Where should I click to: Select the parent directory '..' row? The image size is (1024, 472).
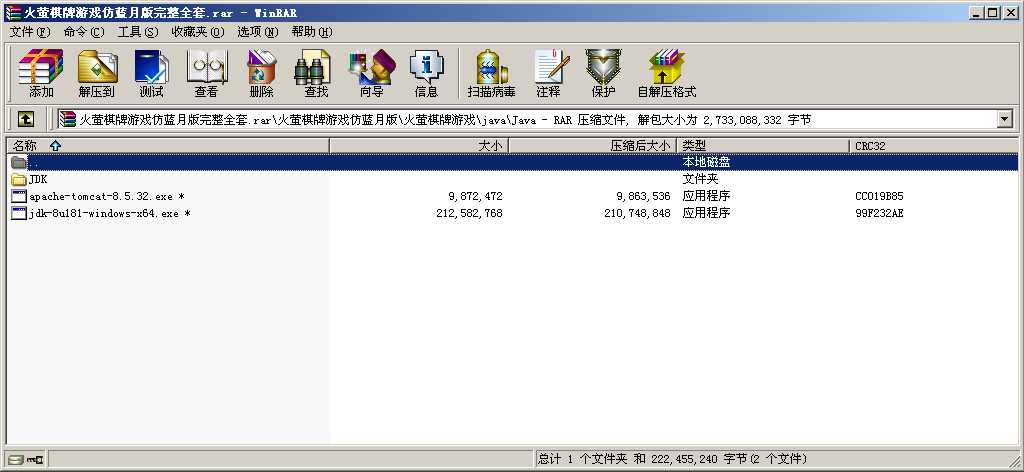(x=512, y=162)
